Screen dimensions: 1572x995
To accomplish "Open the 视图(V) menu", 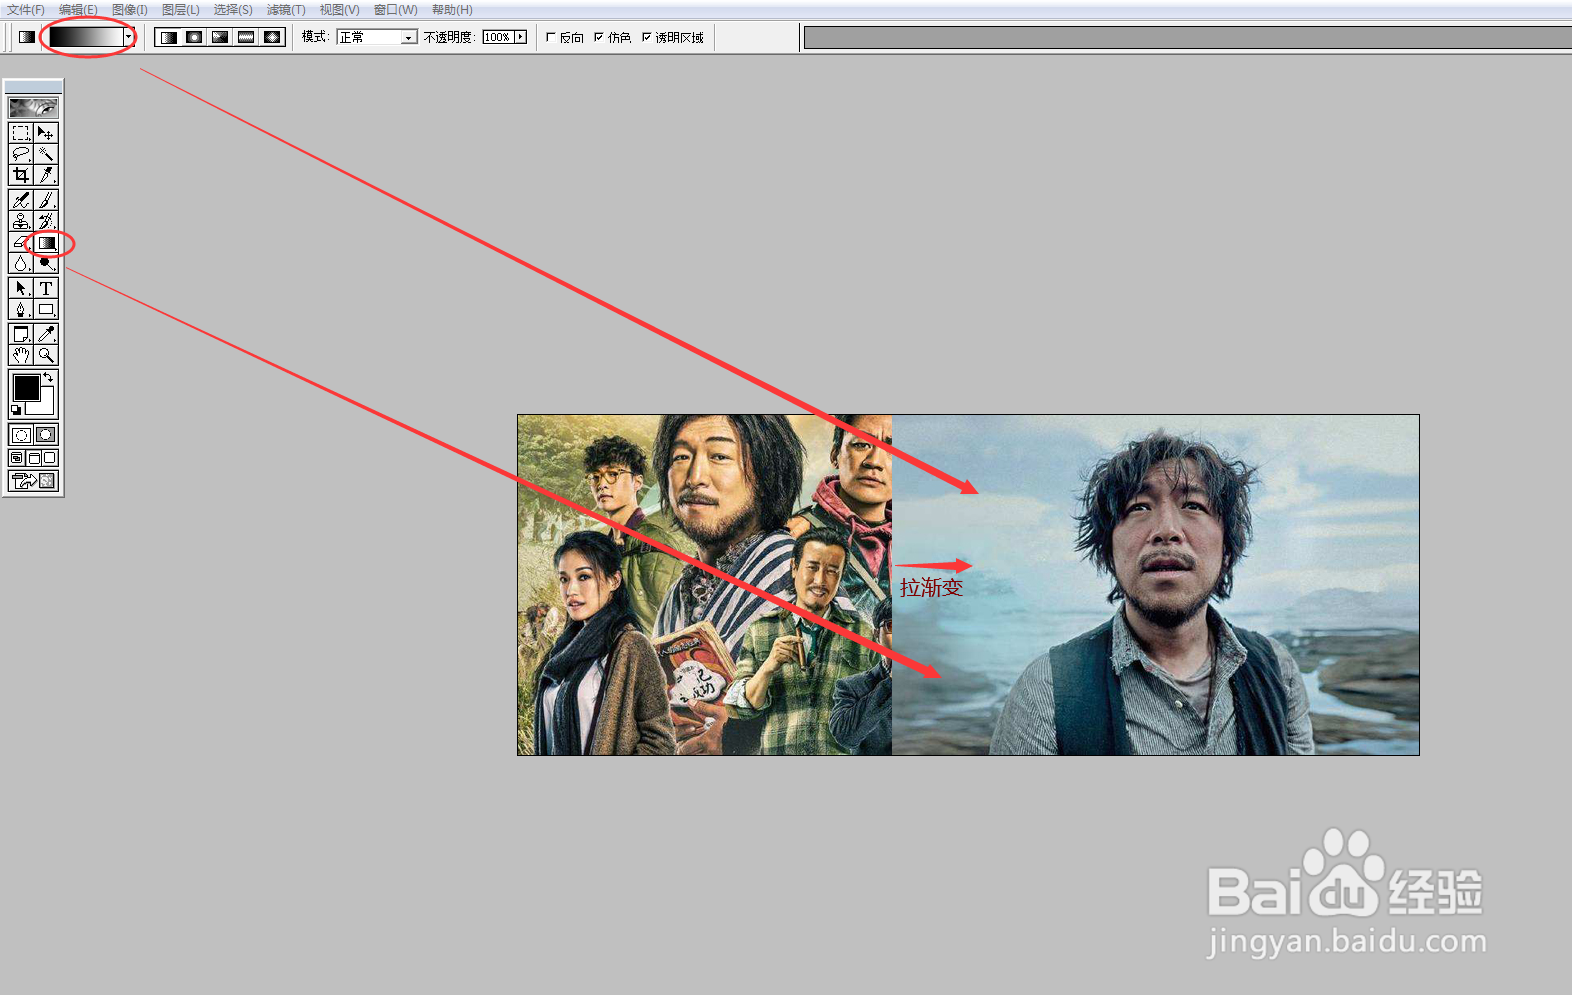I will 339,10.
